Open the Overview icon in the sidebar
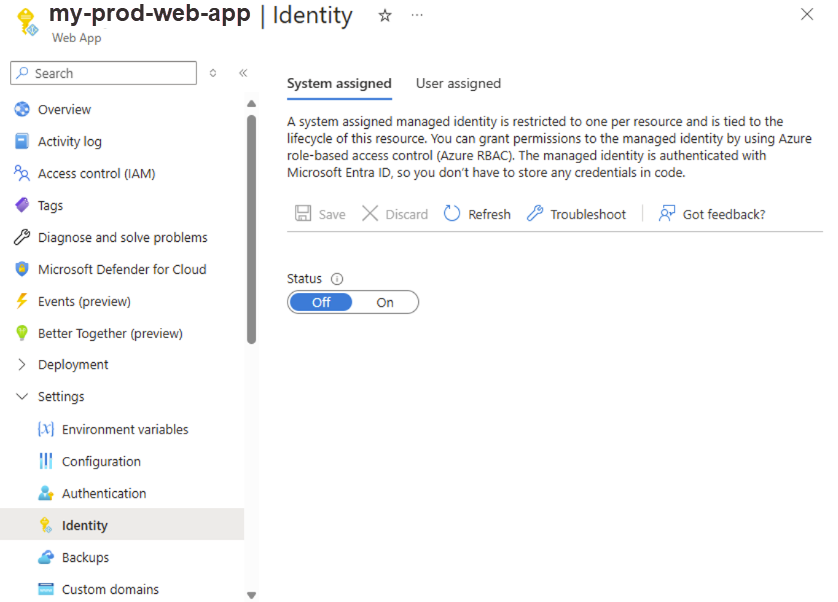 click(x=22, y=109)
